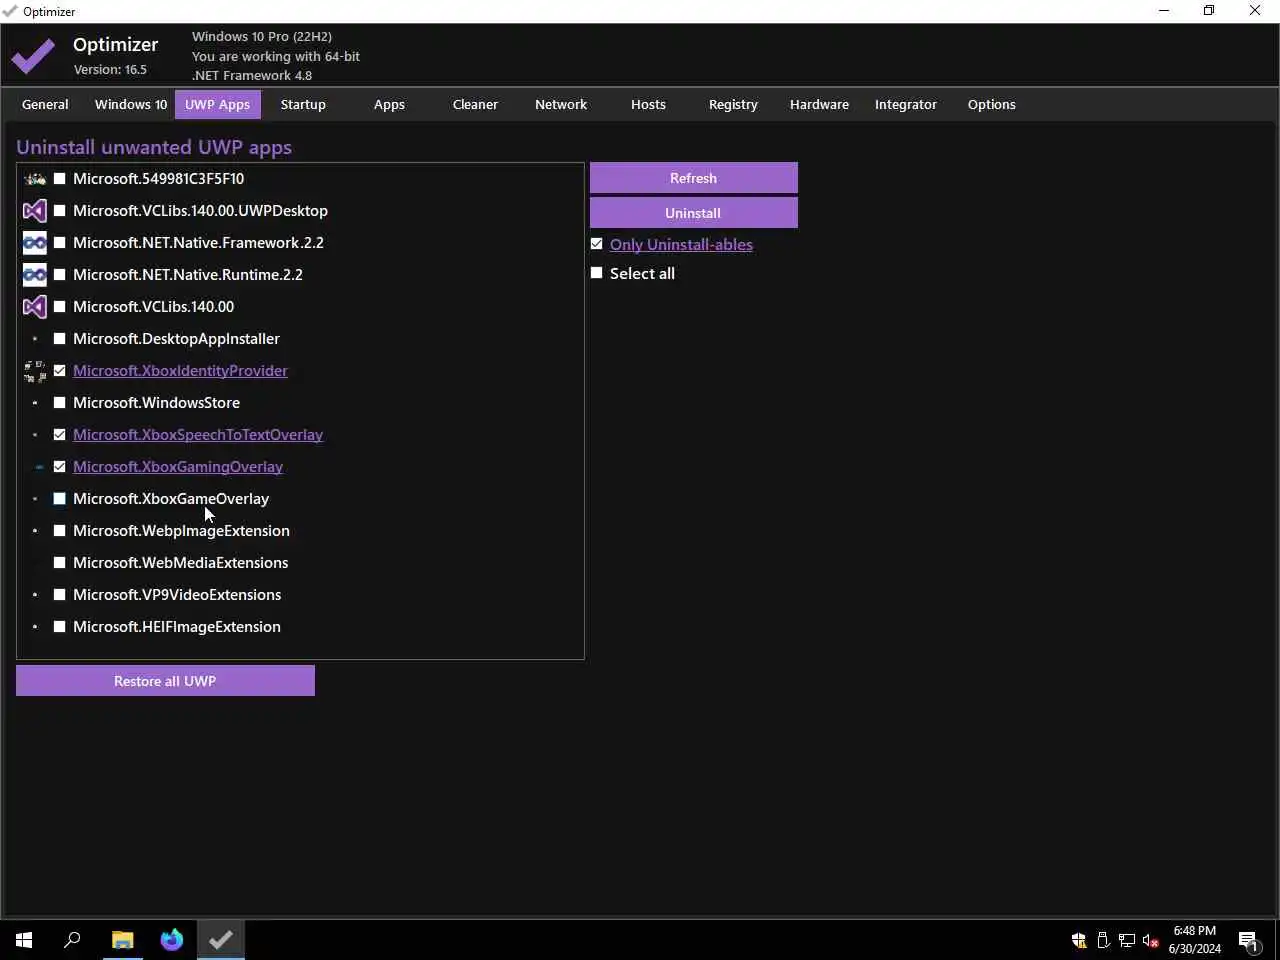Open Windows Start menu
Screen dimensions: 1280x960
click(24, 940)
